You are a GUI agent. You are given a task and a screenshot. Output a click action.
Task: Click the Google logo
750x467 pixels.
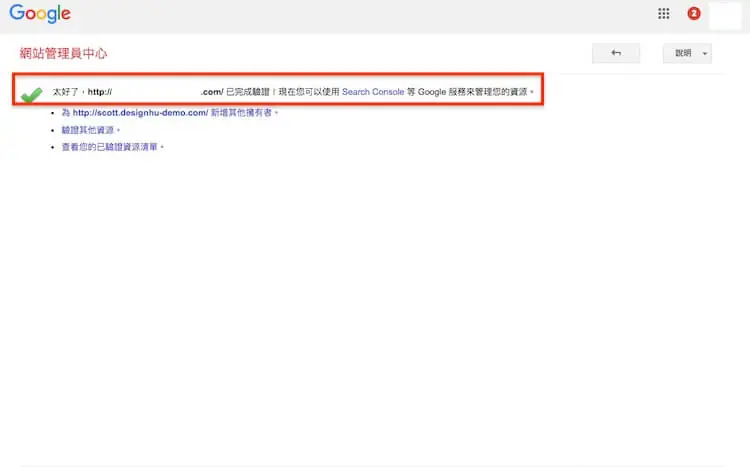(40, 13)
